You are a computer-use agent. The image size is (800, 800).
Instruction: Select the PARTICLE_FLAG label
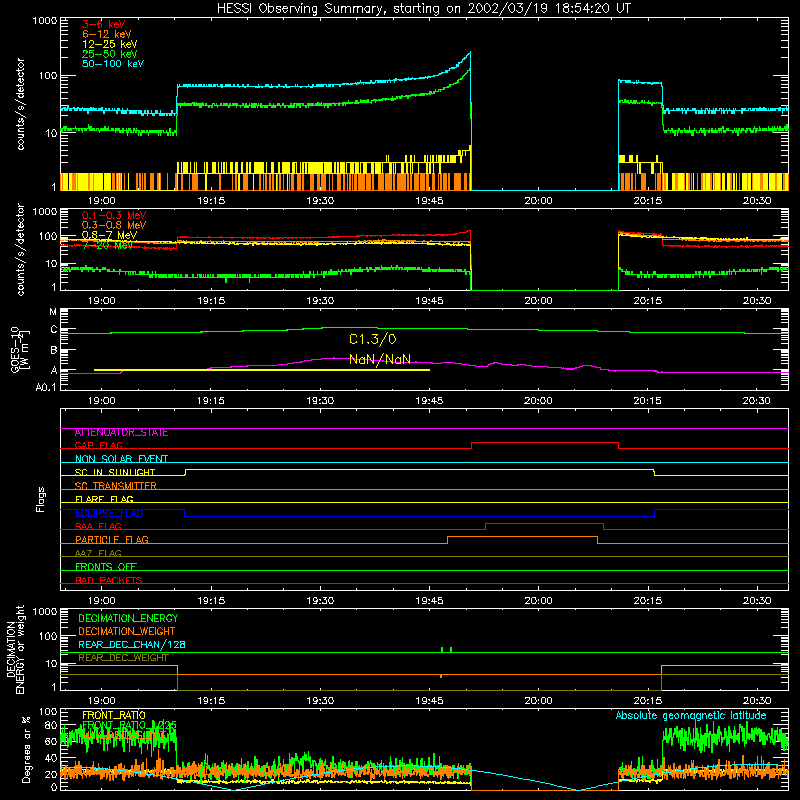[112, 540]
